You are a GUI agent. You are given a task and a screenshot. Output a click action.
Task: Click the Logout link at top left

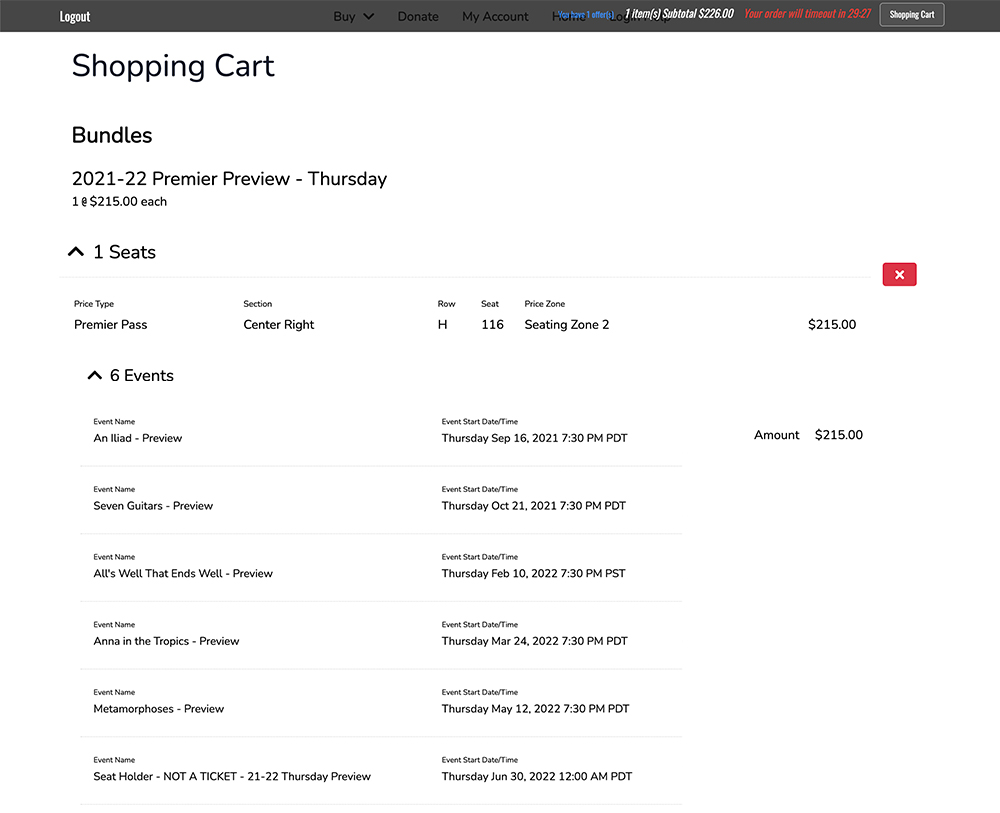(x=75, y=16)
